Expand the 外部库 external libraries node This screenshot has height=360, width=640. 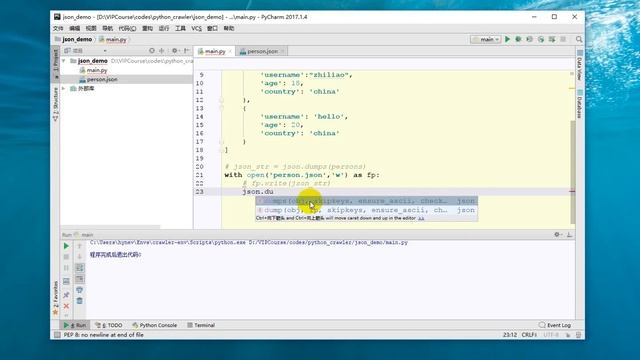[x=64, y=88]
